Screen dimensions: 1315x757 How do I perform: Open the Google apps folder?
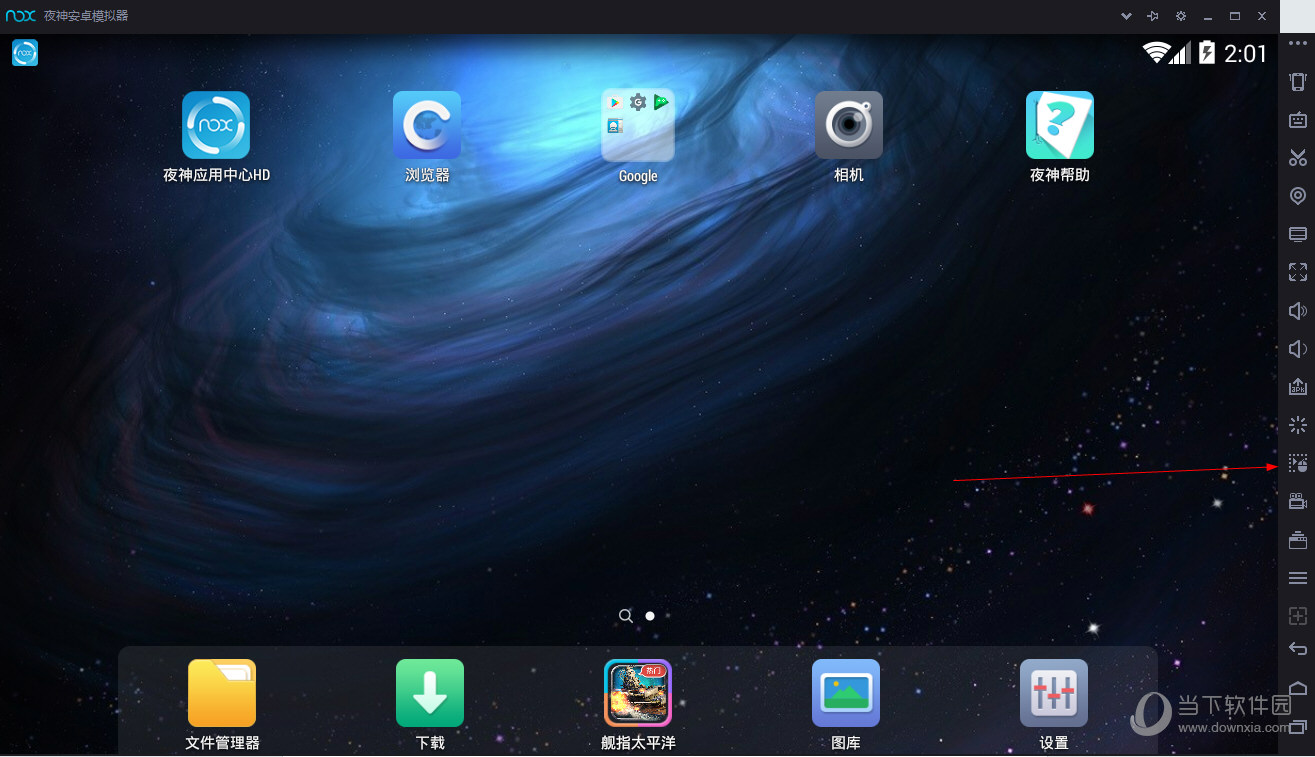pyautogui.click(x=637, y=126)
